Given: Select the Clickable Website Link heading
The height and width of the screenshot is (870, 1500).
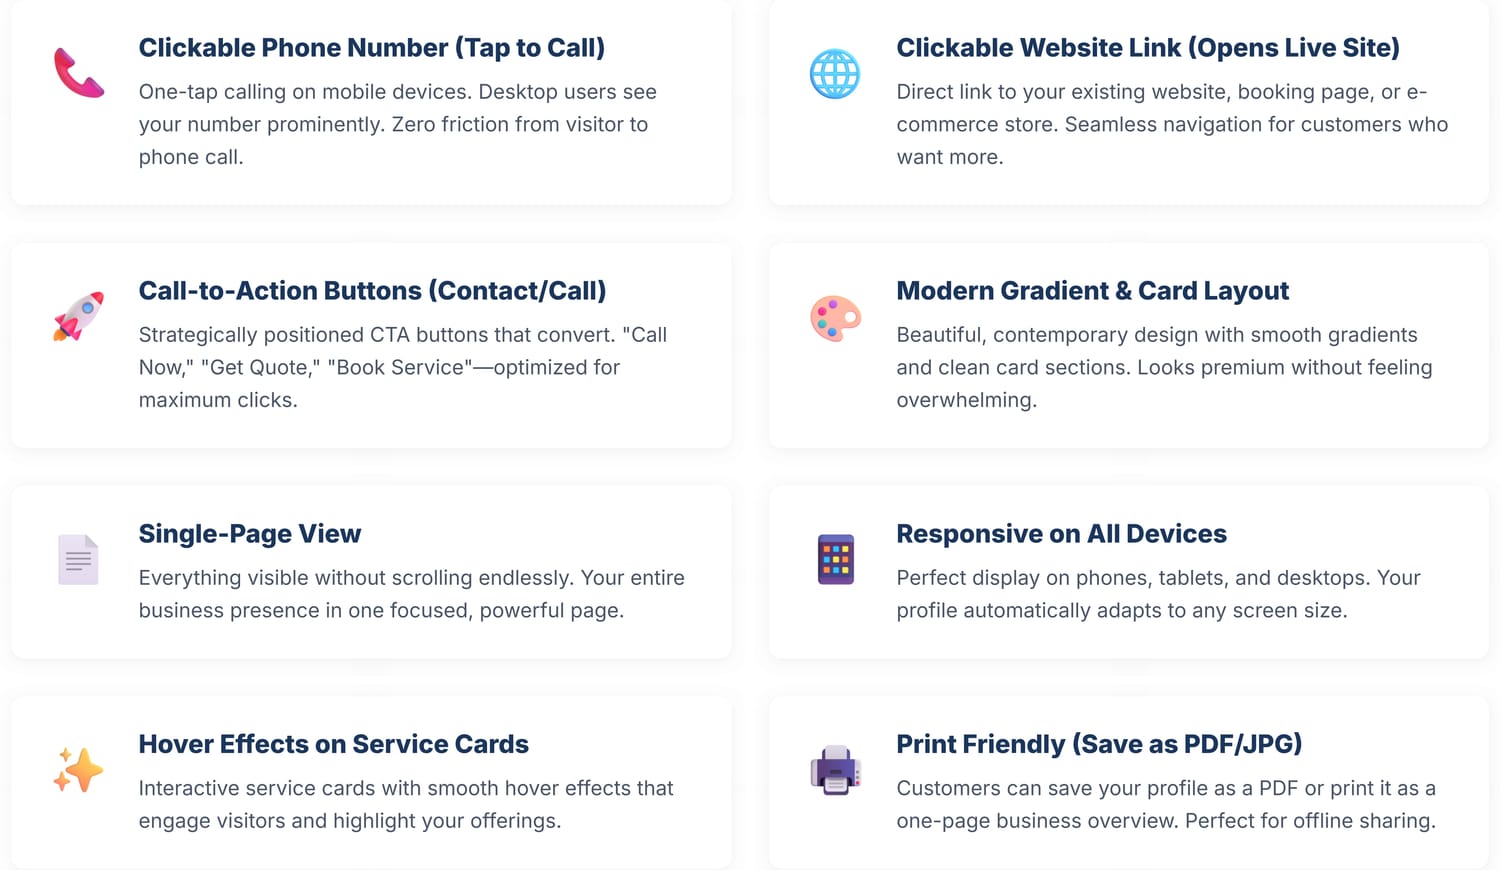Looking at the screenshot, I should pyautogui.click(x=1147, y=48).
